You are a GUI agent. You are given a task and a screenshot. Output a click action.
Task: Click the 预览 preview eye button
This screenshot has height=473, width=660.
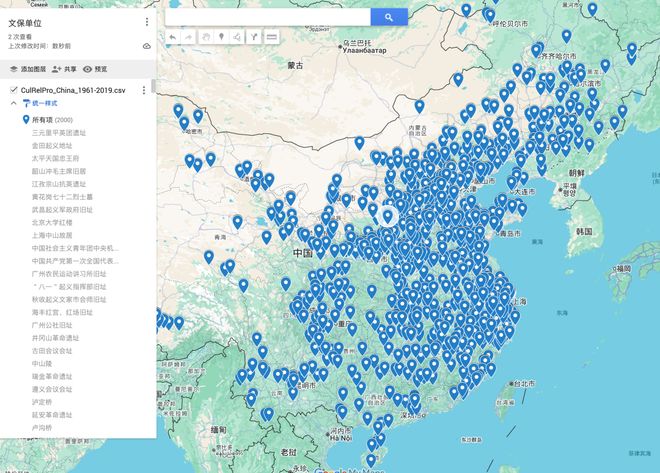95,69
